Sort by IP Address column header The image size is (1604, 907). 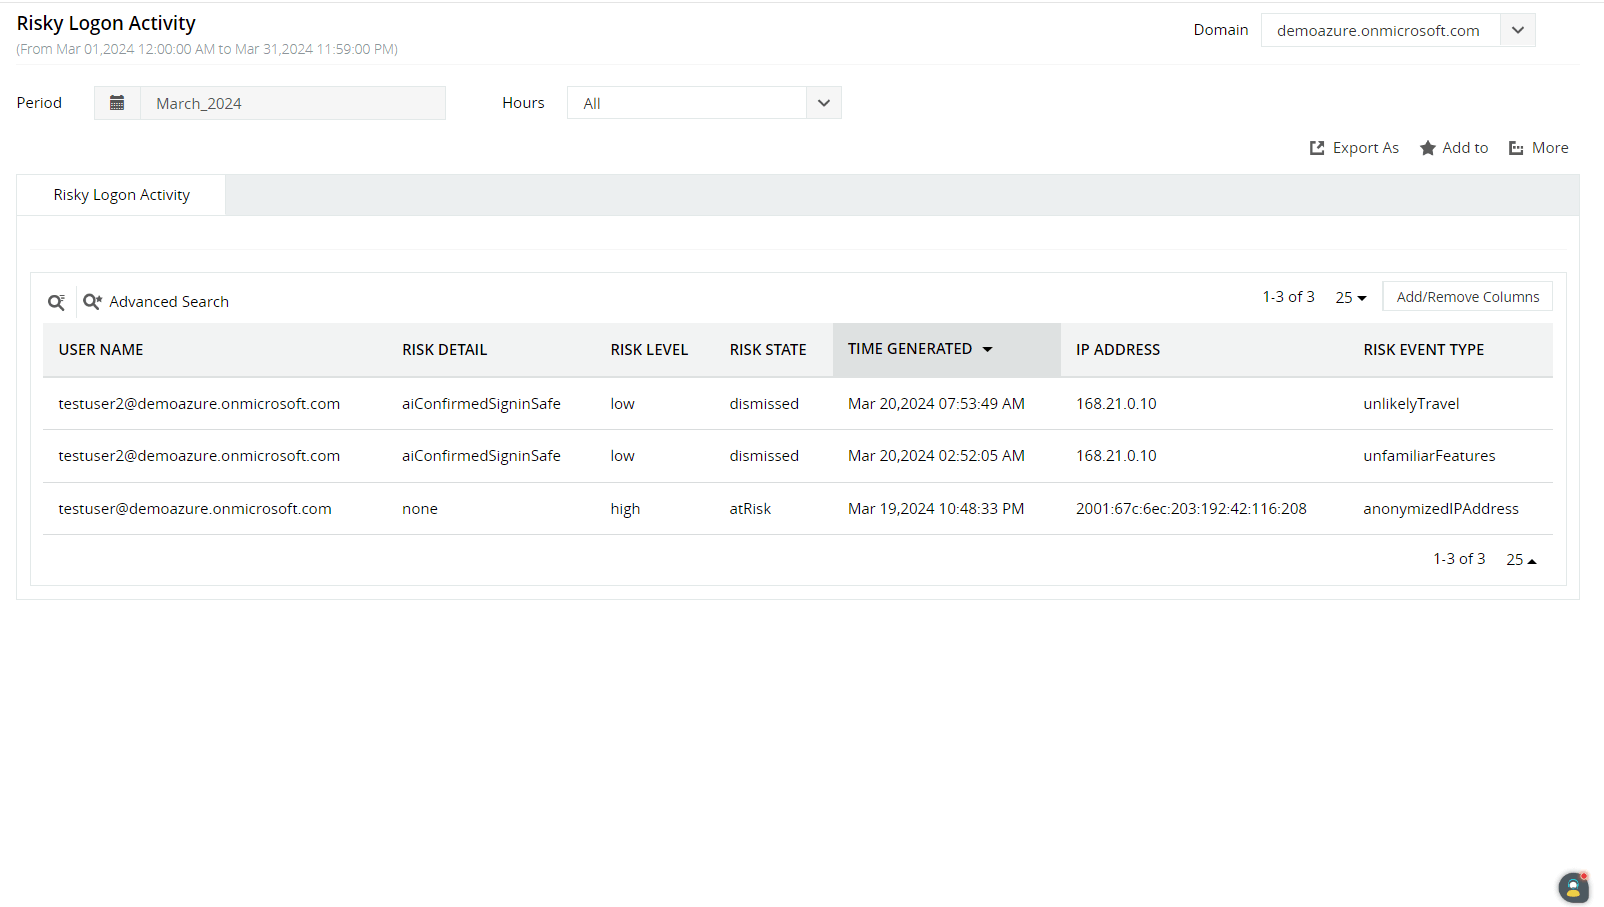pyautogui.click(x=1117, y=350)
